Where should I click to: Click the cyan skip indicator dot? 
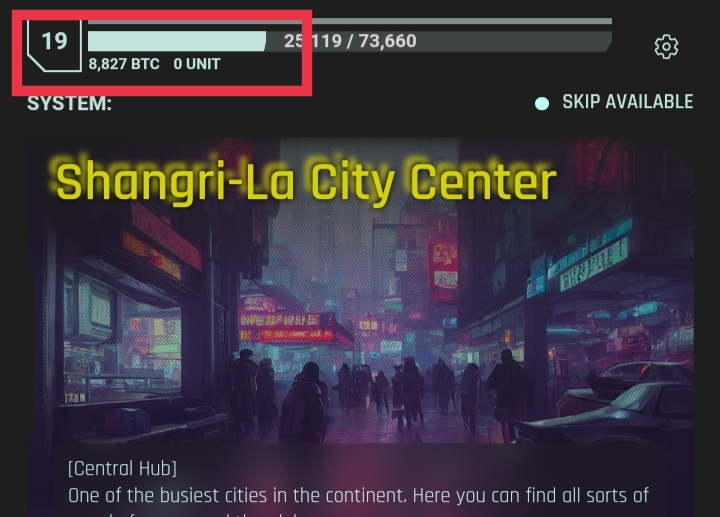(x=542, y=103)
